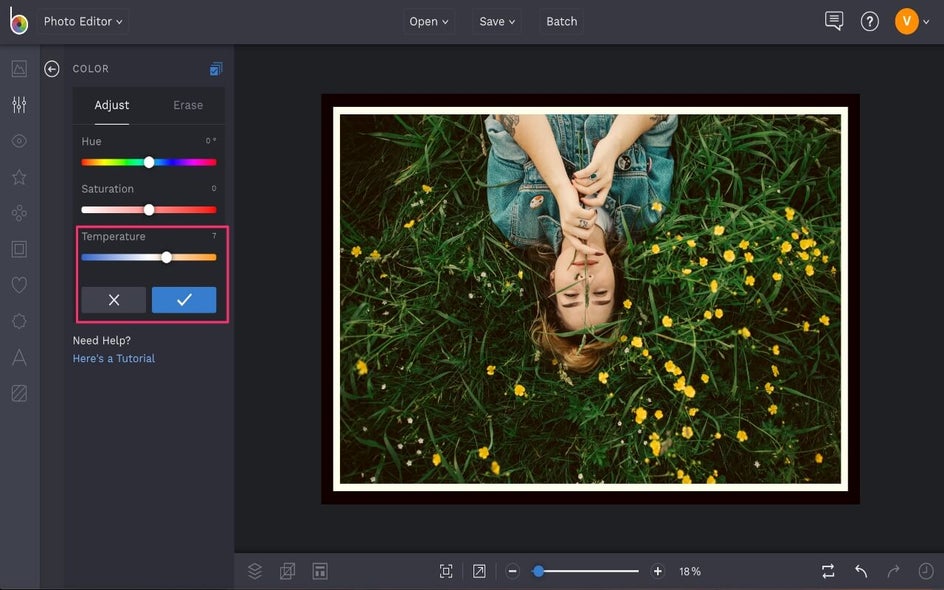Image resolution: width=944 pixels, height=590 pixels.
Task: Select the Effects star icon in sidebar
Action: click(x=19, y=177)
